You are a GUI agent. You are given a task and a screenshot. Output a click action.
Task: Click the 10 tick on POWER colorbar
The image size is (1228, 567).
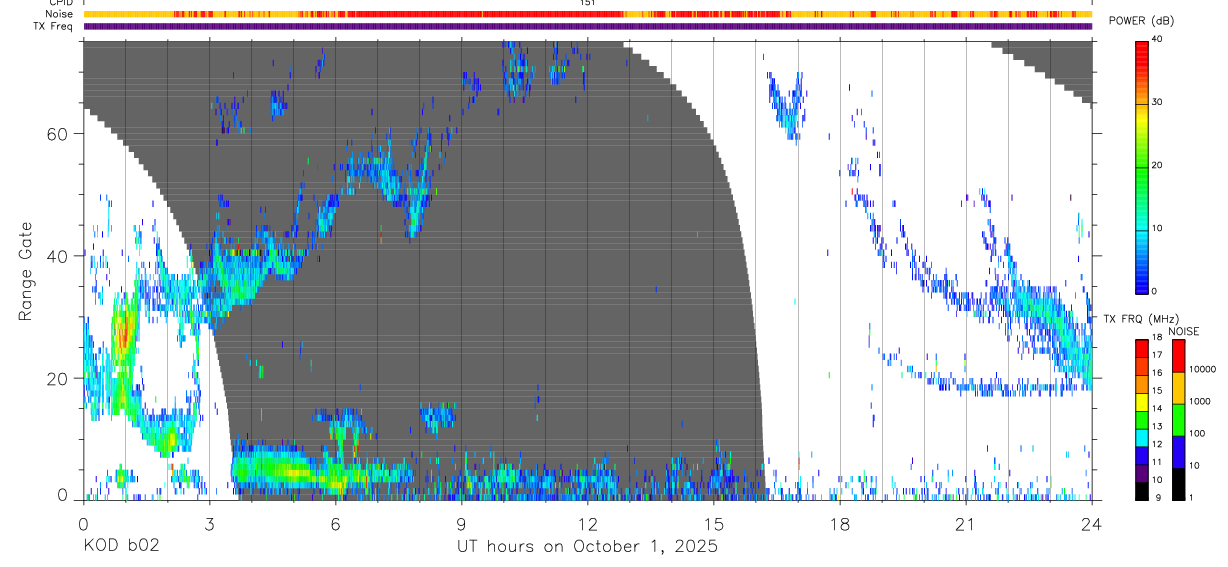[x=1157, y=228]
